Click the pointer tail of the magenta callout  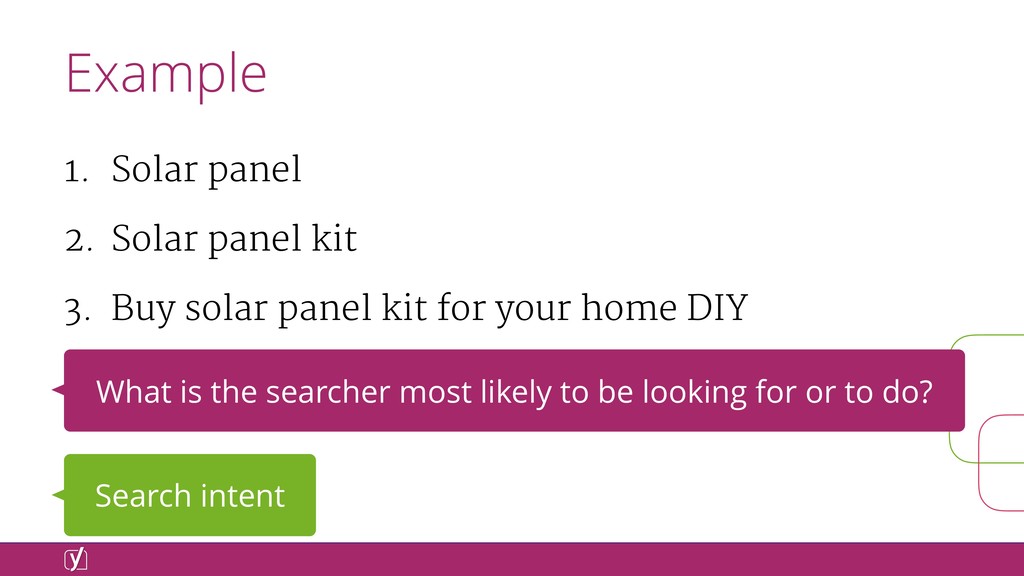click(58, 390)
